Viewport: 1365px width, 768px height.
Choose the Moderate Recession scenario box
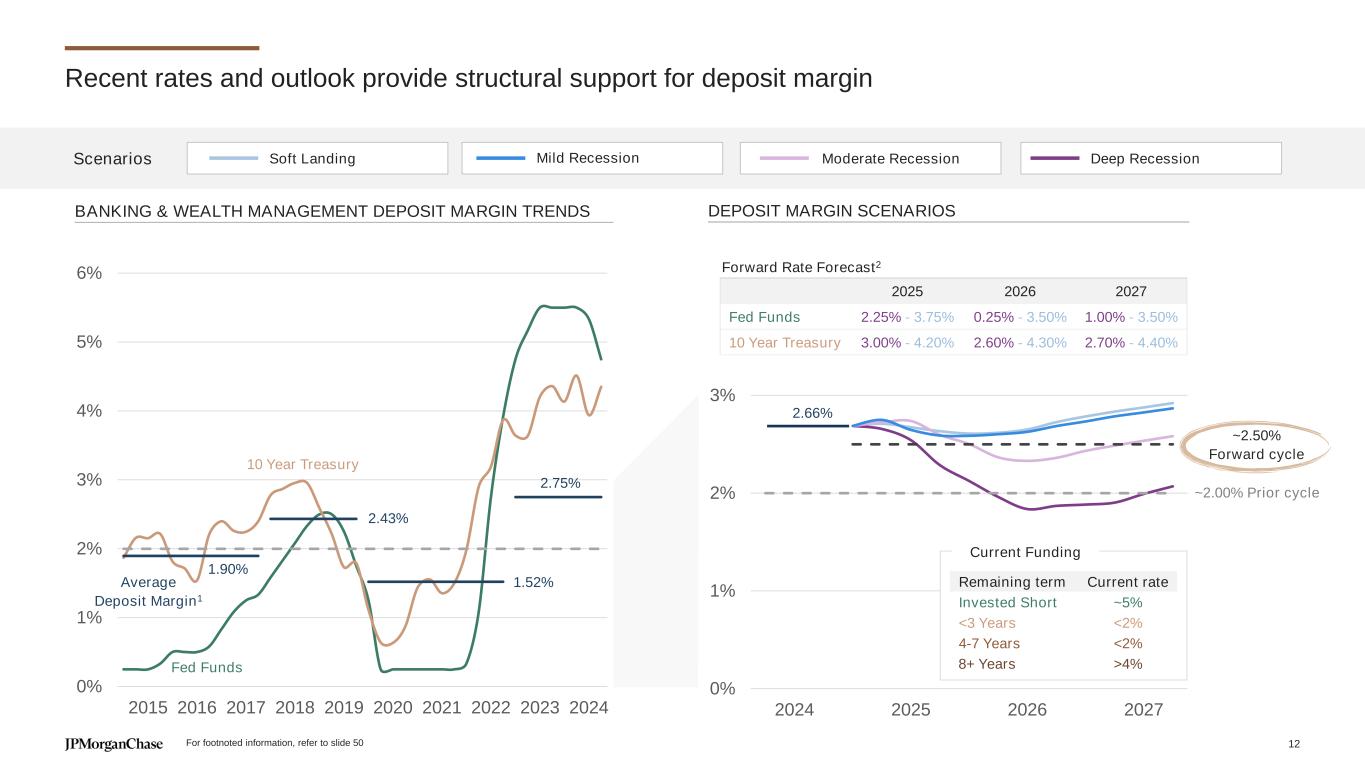(x=870, y=158)
